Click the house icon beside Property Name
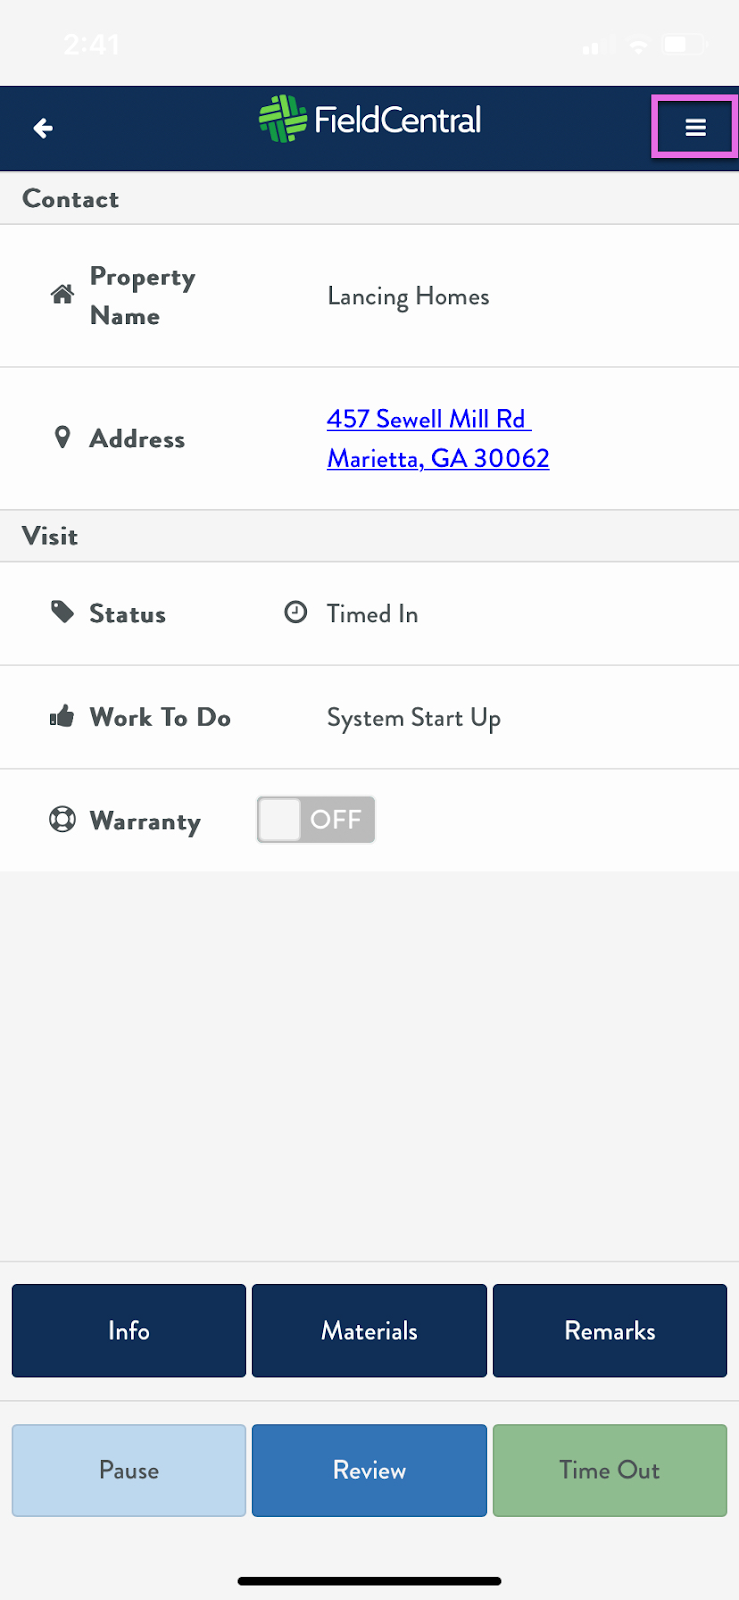This screenshot has height=1600, width=739. (62, 294)
